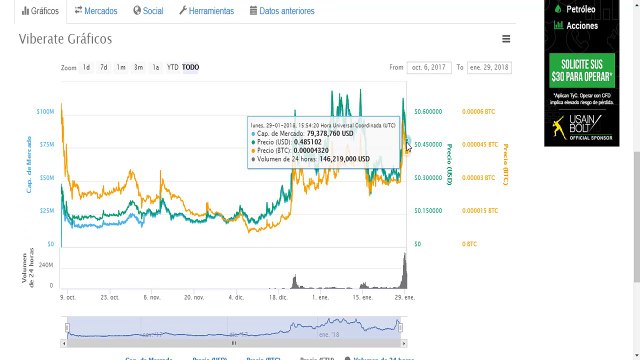Select the YTD zoom range
Screen dimensions: 640x360
click(x=173, y=67)
